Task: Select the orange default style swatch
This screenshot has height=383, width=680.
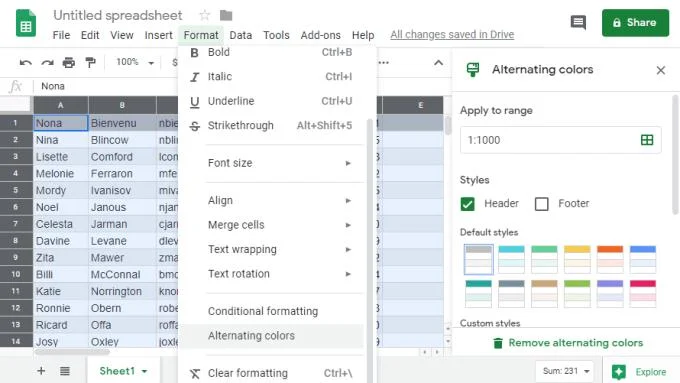Action: click(610, 259)
